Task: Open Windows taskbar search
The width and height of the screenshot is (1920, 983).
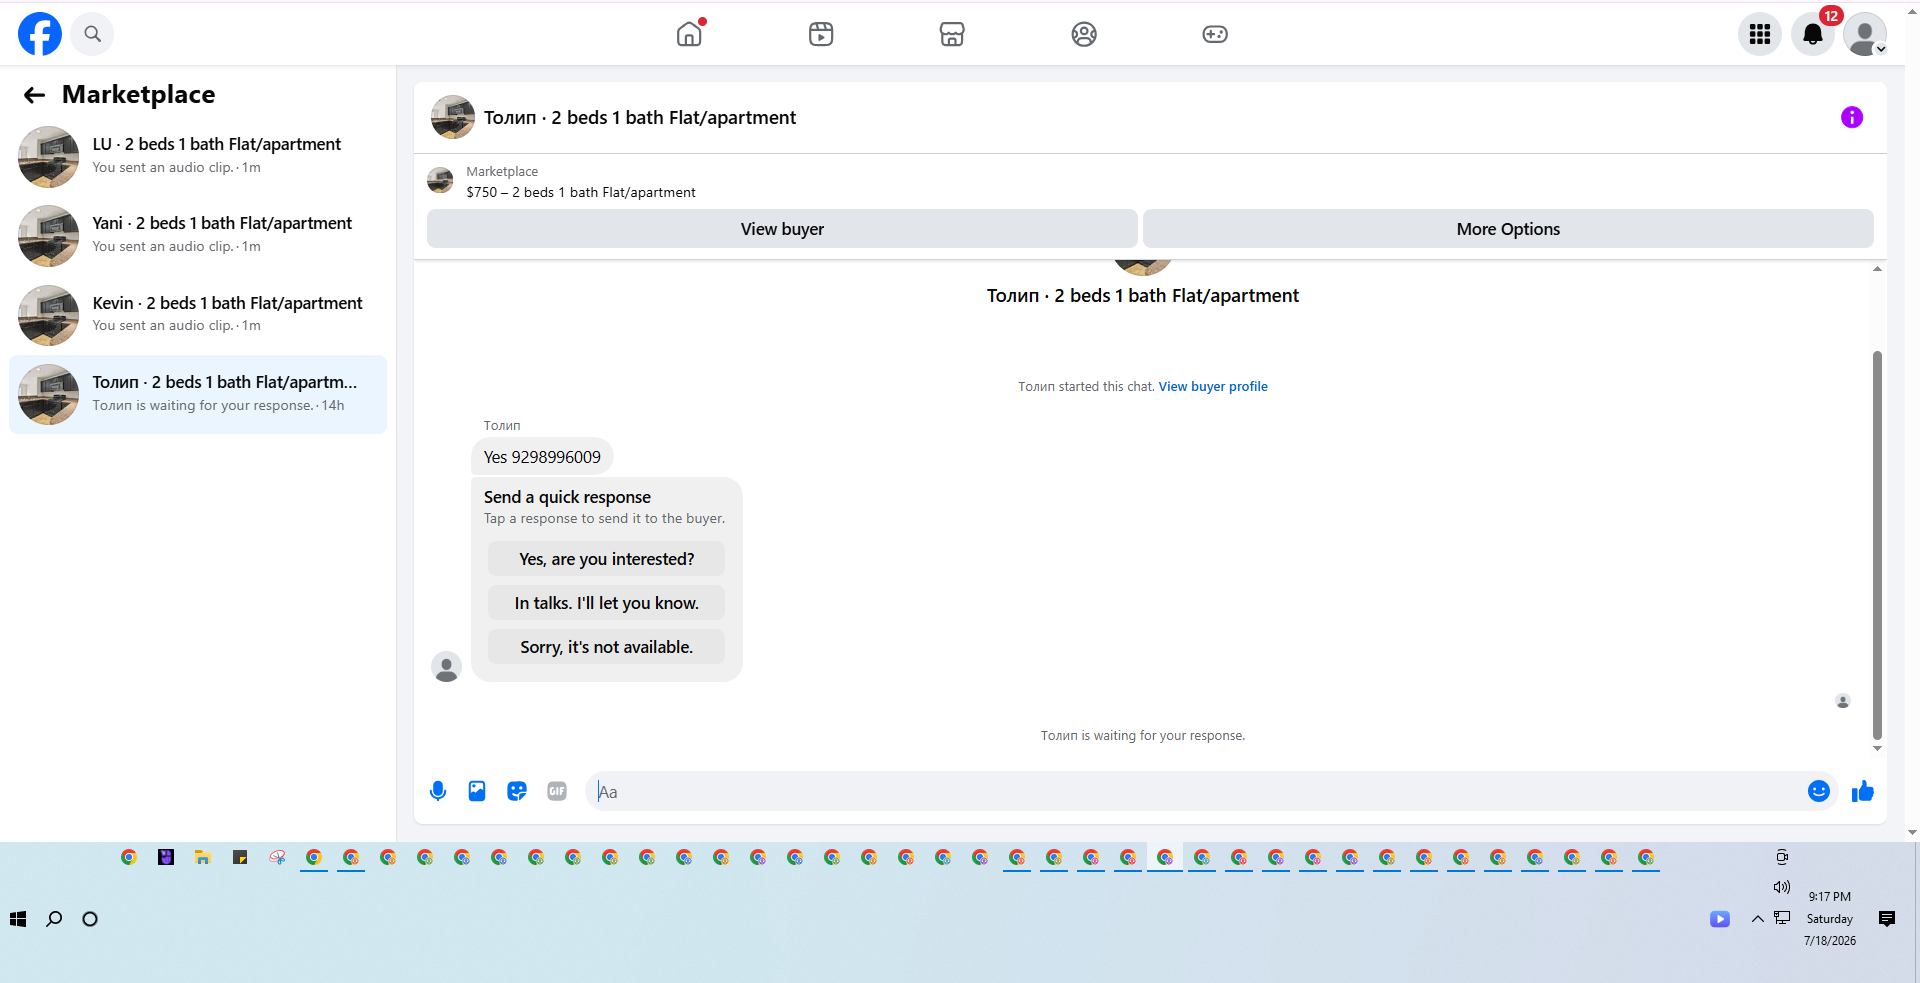Action: pos(54,919)
